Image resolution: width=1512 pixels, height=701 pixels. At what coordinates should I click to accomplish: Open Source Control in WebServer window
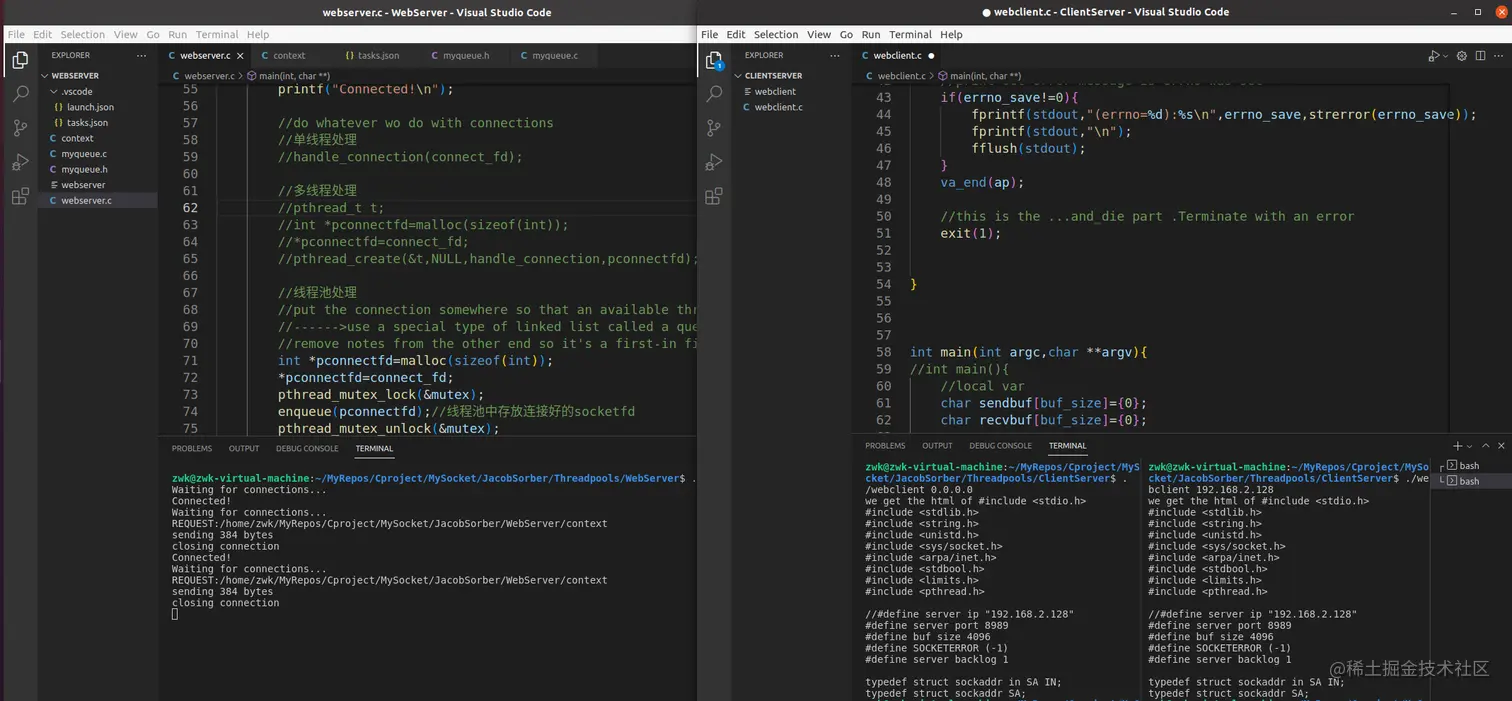(x=20, y=128)
